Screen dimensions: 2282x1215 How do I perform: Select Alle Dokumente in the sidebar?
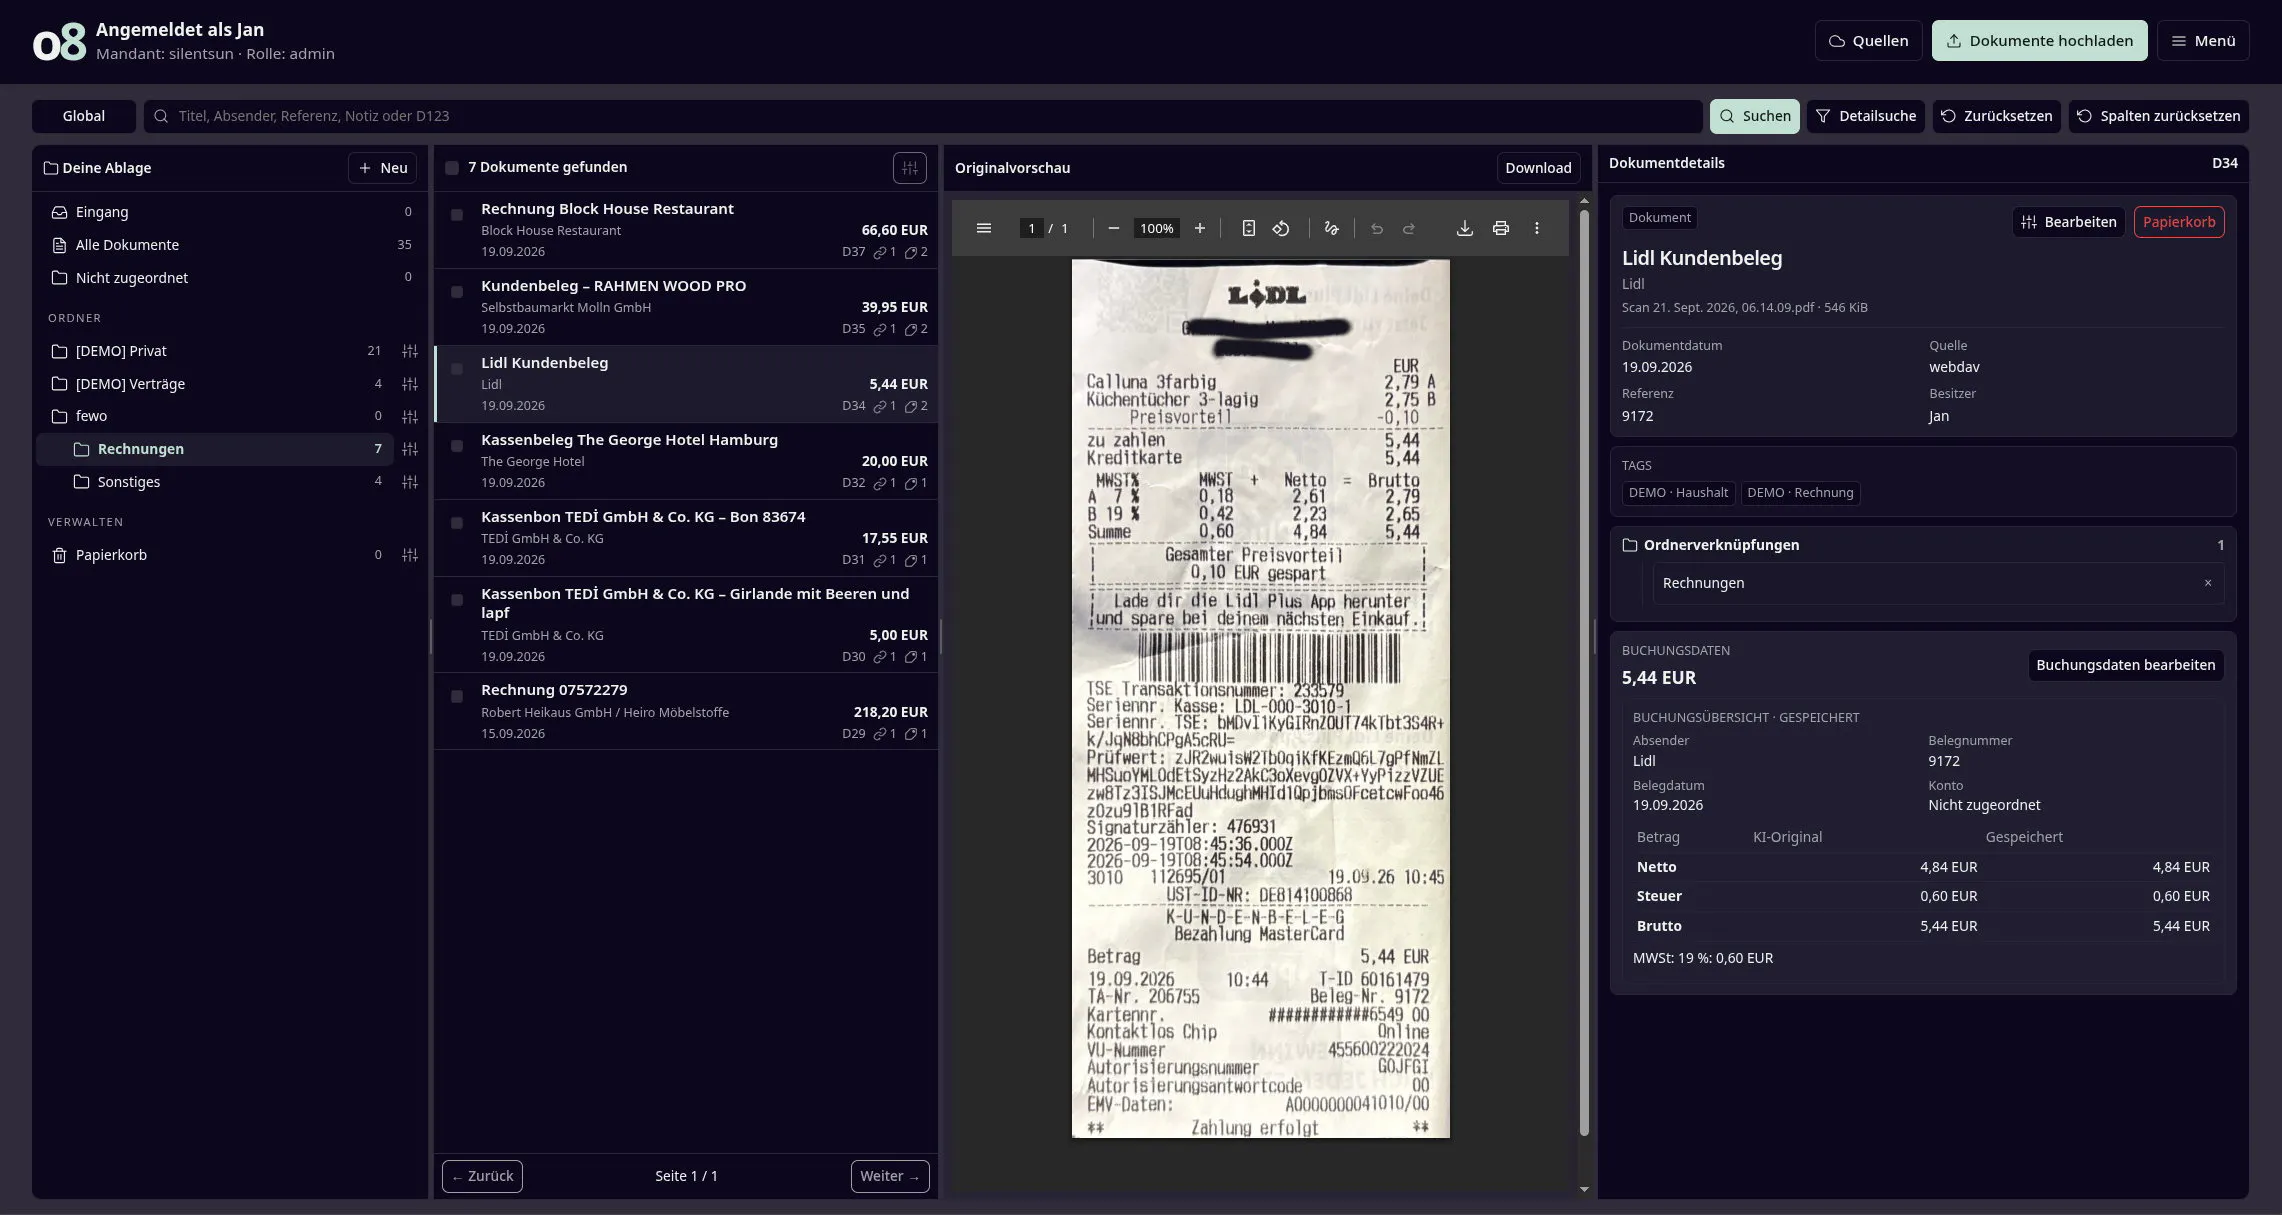tap(231, 245)
